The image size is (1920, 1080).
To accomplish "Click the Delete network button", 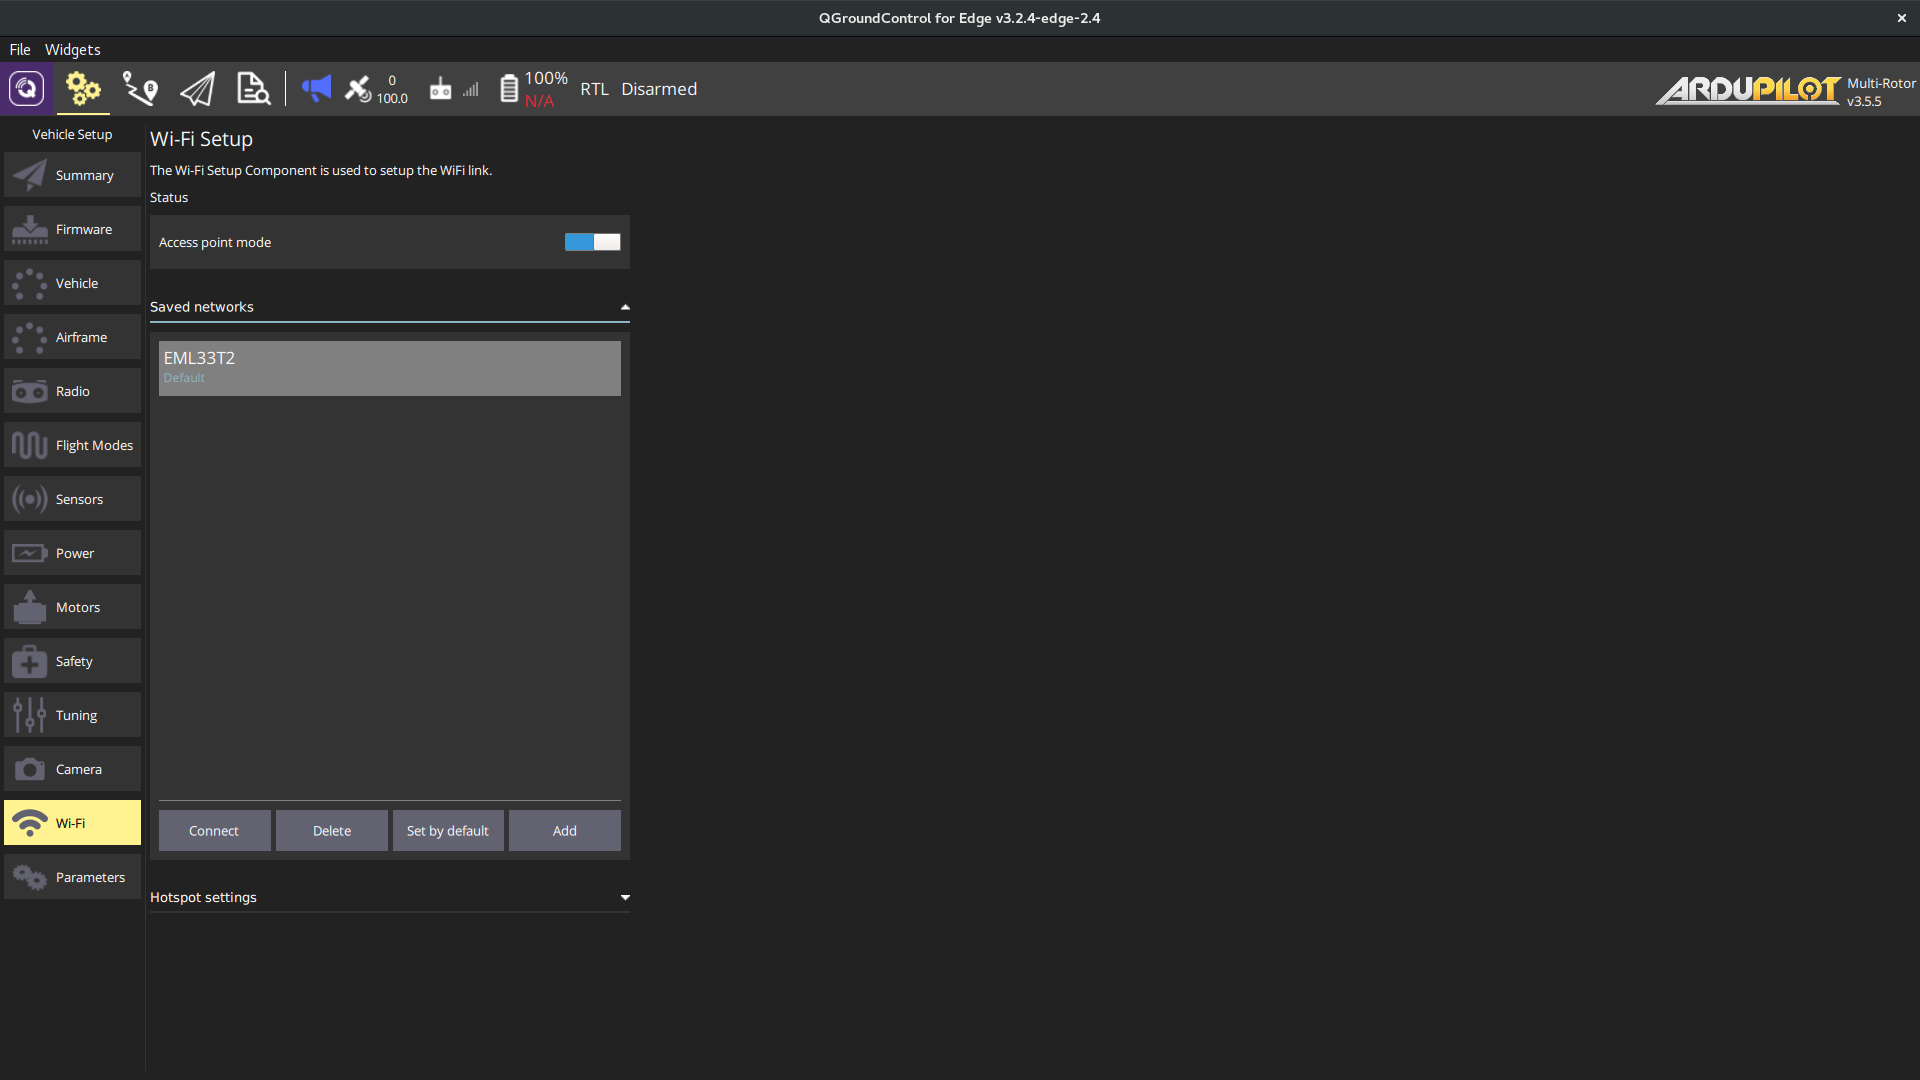I will click(x=332, y=831).
